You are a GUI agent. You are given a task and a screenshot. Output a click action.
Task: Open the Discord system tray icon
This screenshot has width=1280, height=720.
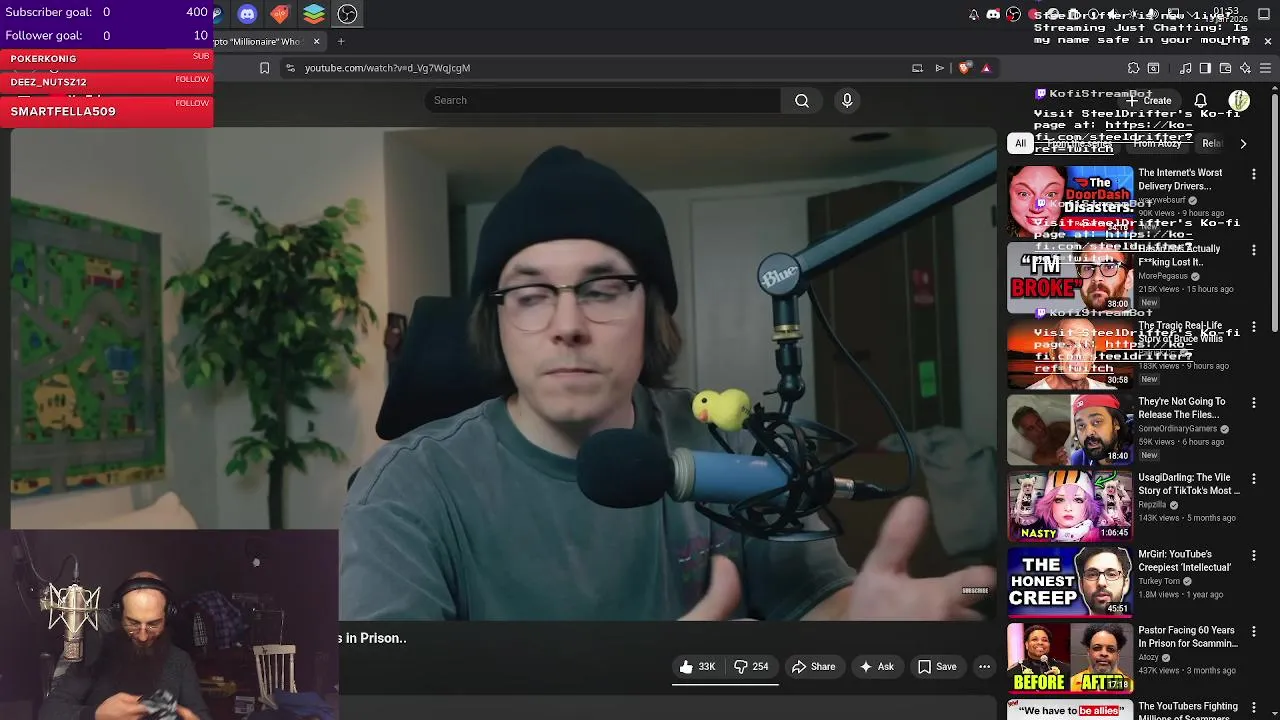[993, 14]
